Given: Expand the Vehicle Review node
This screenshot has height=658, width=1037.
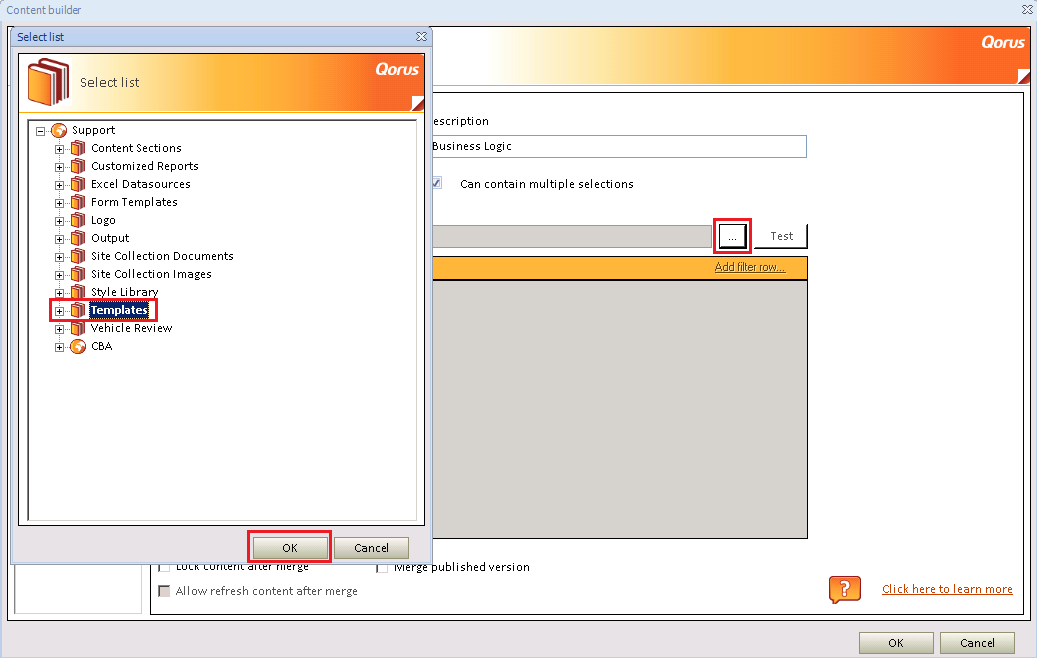Looking at the screenshot, I should [60, 329].
